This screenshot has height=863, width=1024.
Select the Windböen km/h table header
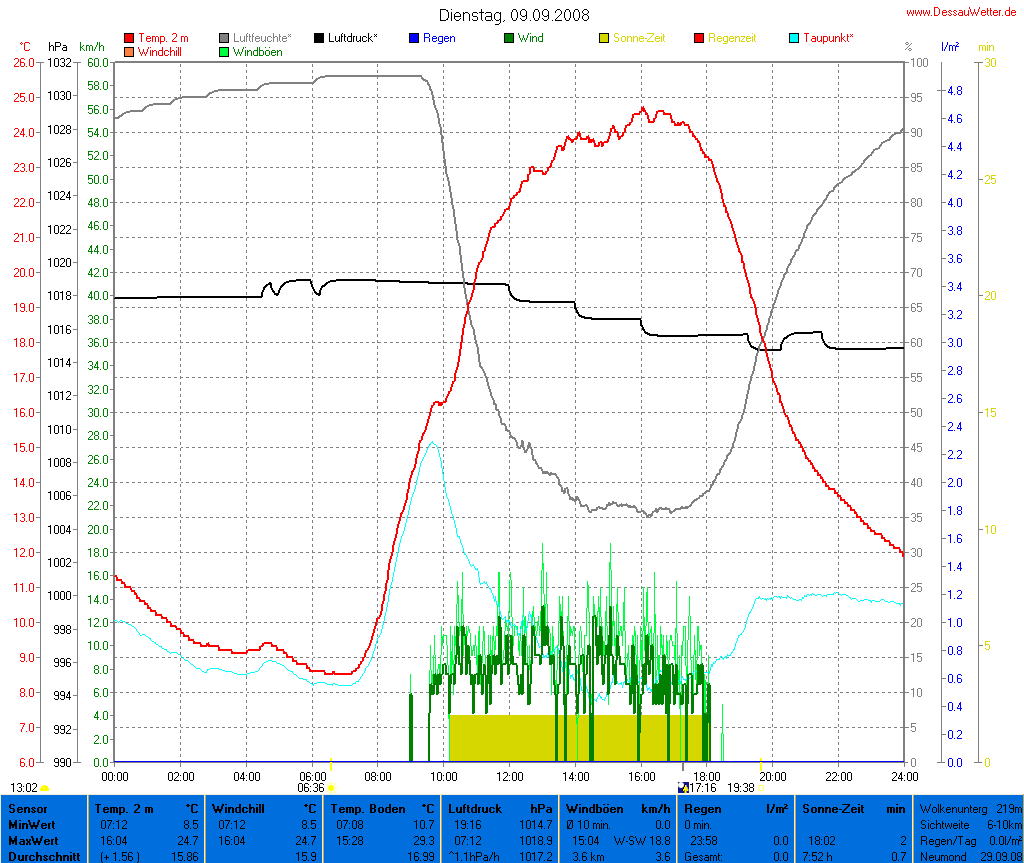(x=618, y=808)
